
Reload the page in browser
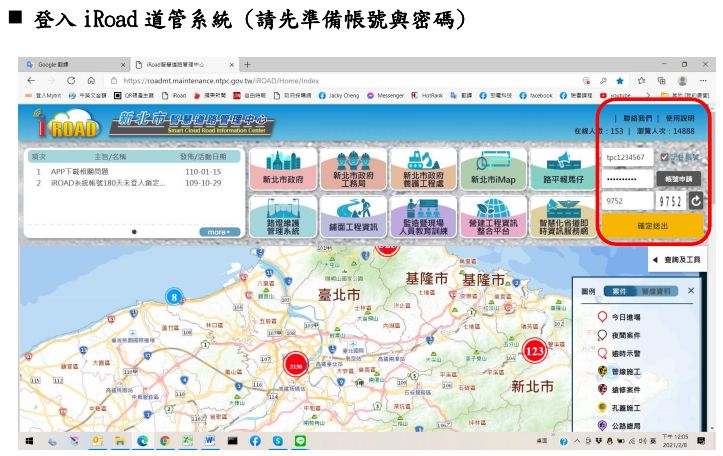point(71,81)
